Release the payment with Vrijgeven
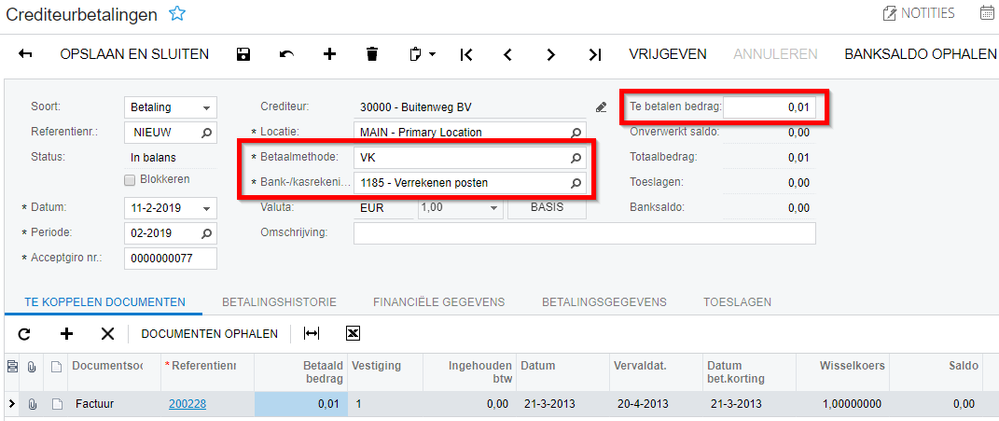This screenshot has height=421, width=999. point(668,54)
